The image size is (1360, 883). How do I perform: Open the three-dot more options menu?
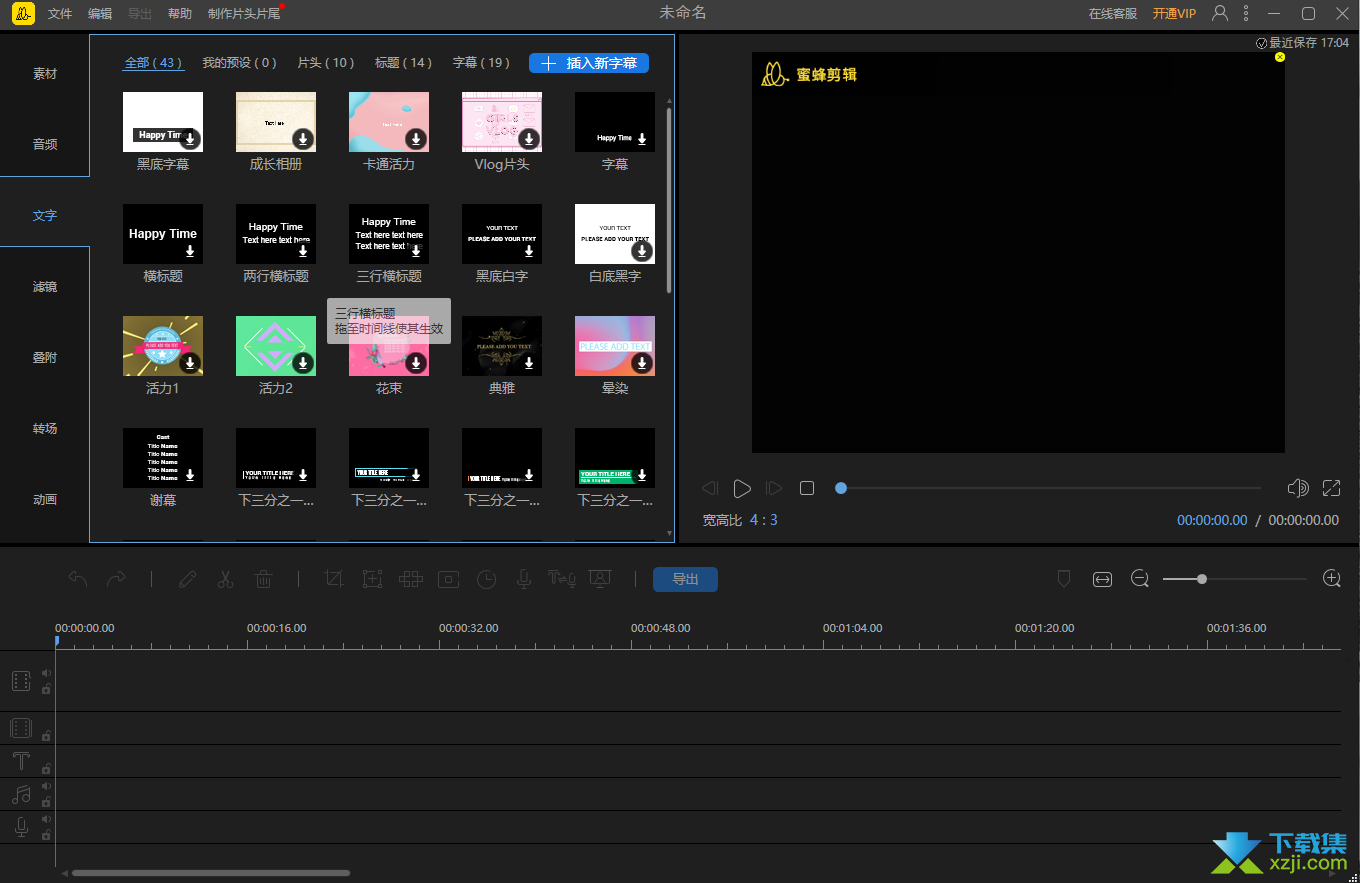pos(1246,13)
